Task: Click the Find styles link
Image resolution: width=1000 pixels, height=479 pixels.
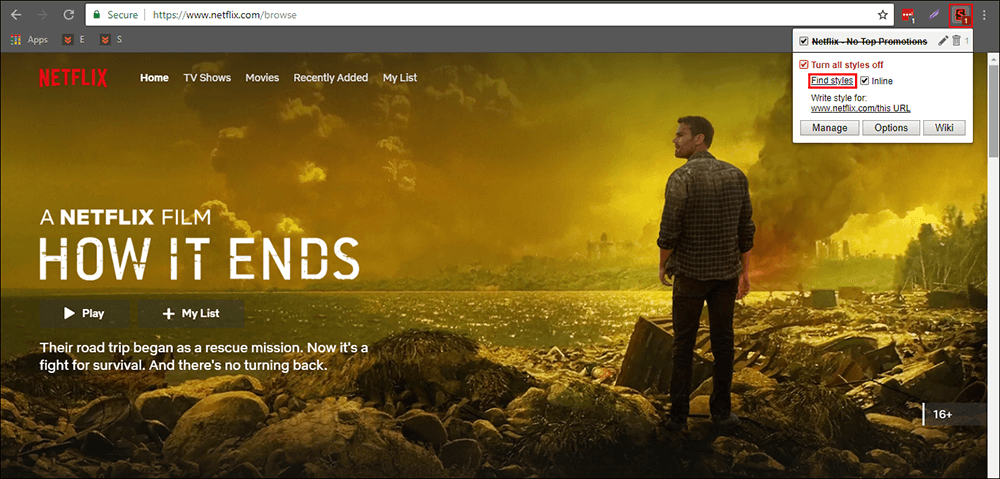Action: click(x=832, y=81)
